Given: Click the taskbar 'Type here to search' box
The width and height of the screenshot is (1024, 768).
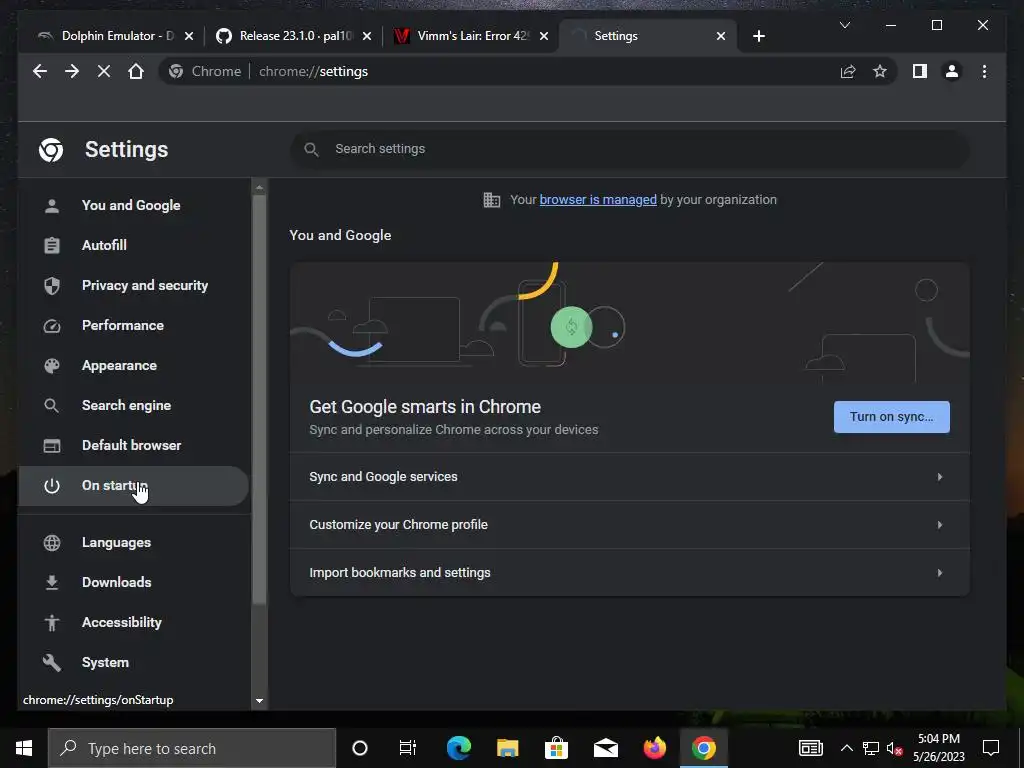Looking at the screenshot, I should pos(191,748).
